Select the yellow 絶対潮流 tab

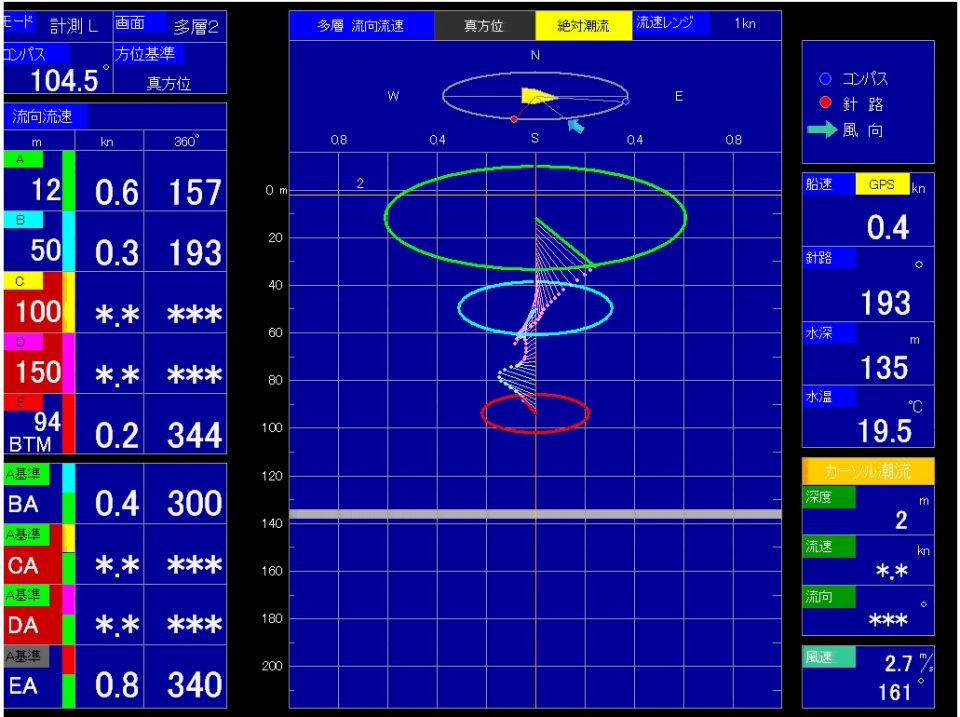(x=583, y=25)
